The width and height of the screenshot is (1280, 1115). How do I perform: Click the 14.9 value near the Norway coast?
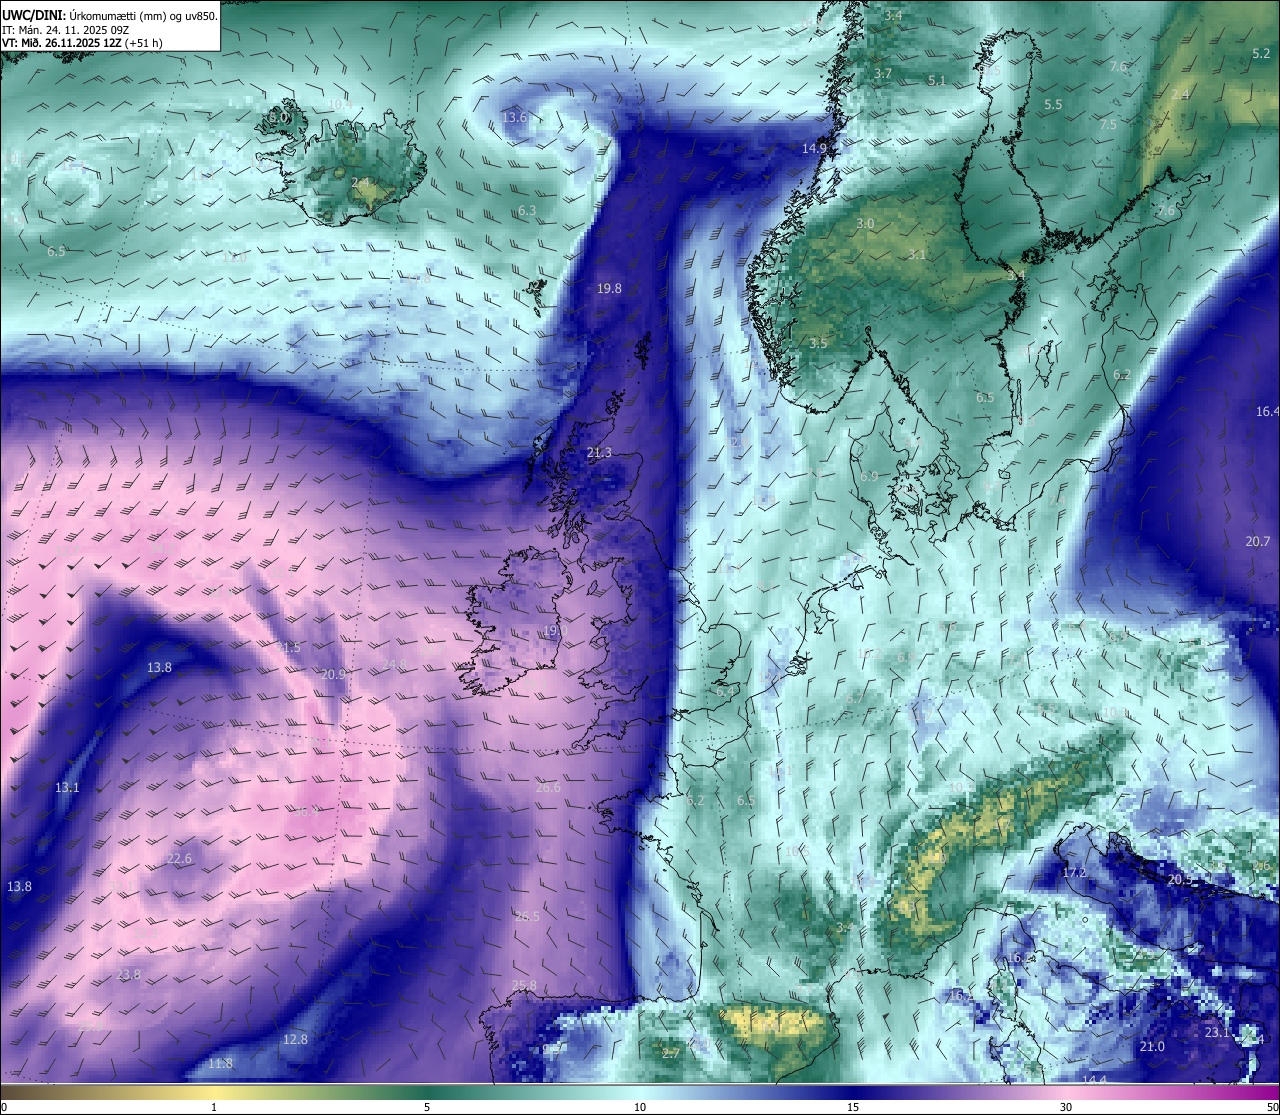coord(814,148)
